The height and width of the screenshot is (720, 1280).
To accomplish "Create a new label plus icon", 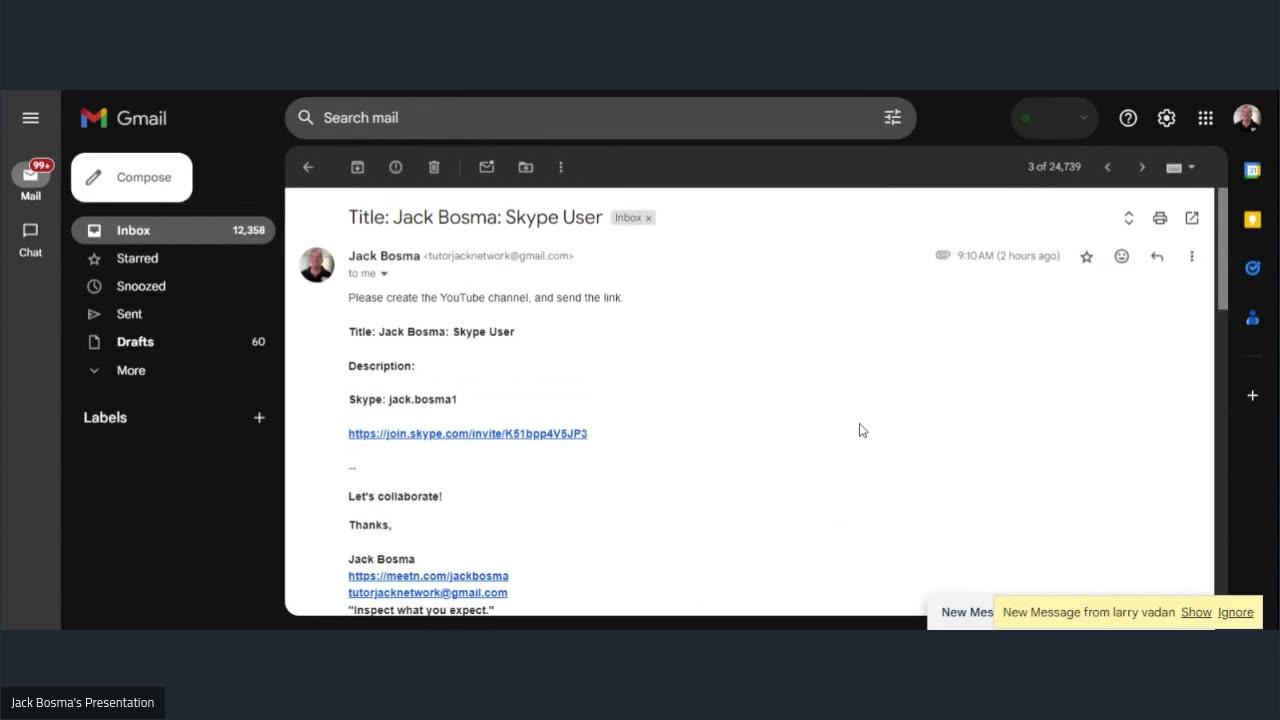I will pos(259,418).
